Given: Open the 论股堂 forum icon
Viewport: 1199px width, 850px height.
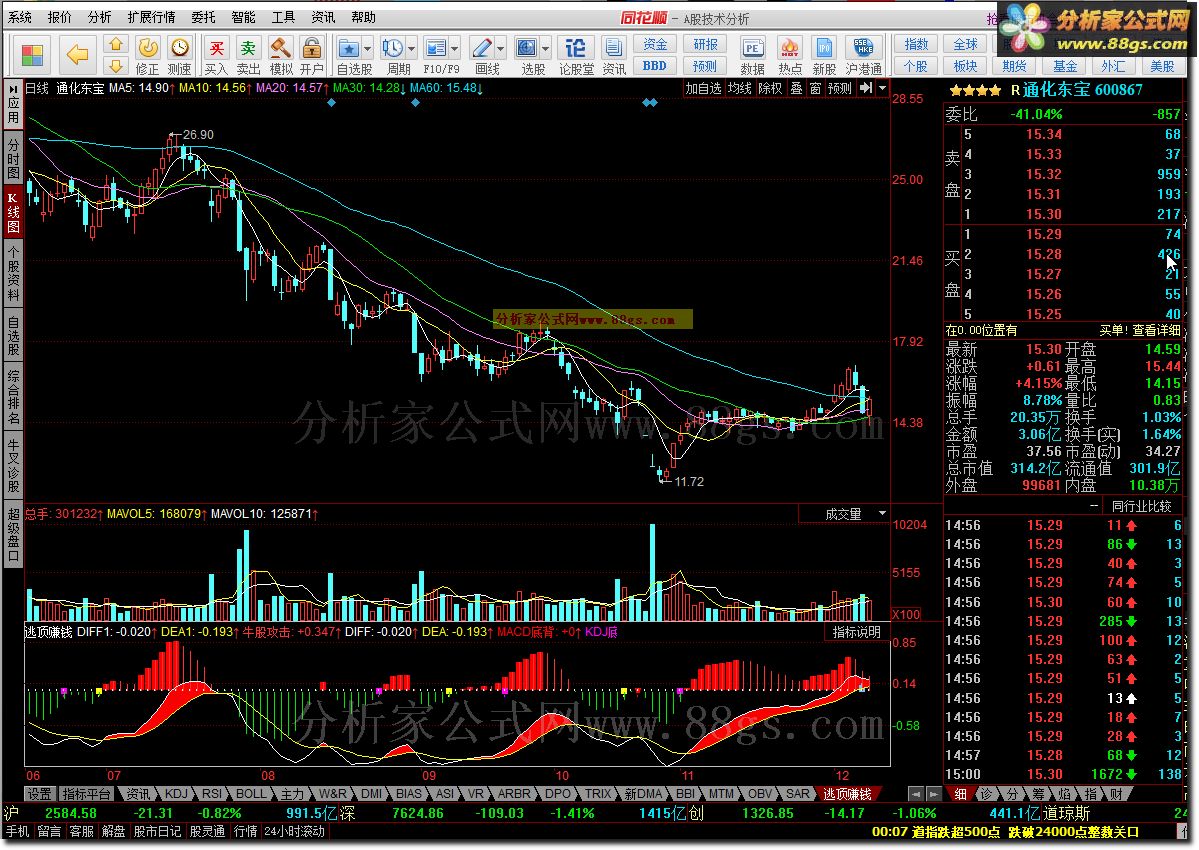Looking at the screenshot, I should pyautogui.click(x=576, y=55).
